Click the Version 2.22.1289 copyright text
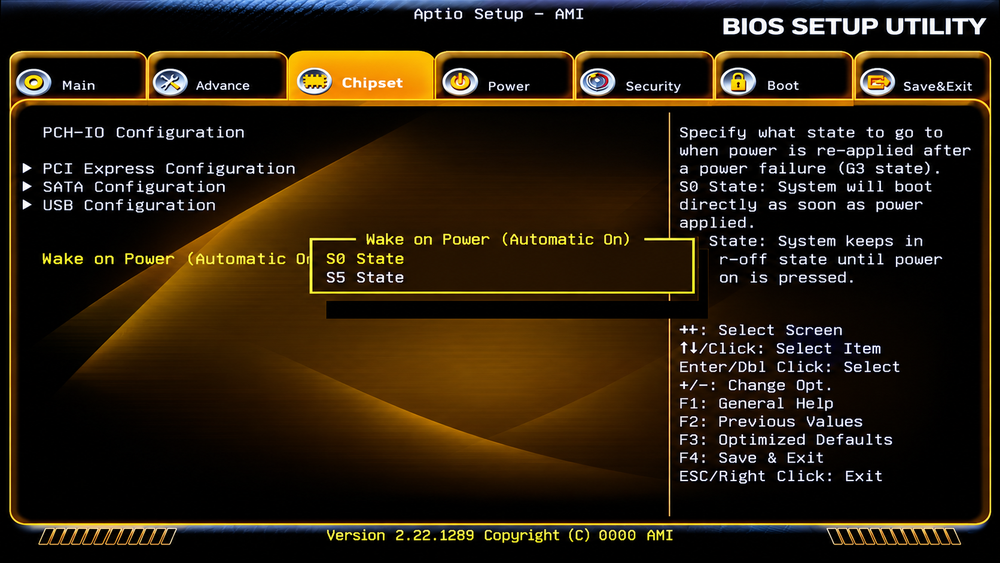The image size is (1000, 563). click(x=500, y=536)
